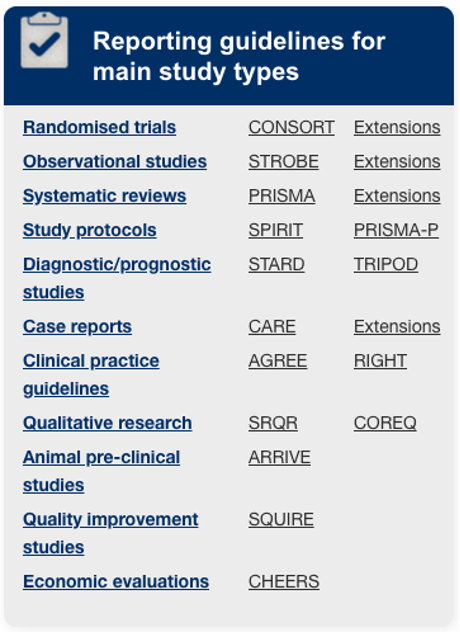Image resolution: width=460 pixels, height=632 pixels.
Task: Open the PRISMA-P link
Action: coord(396,230)
